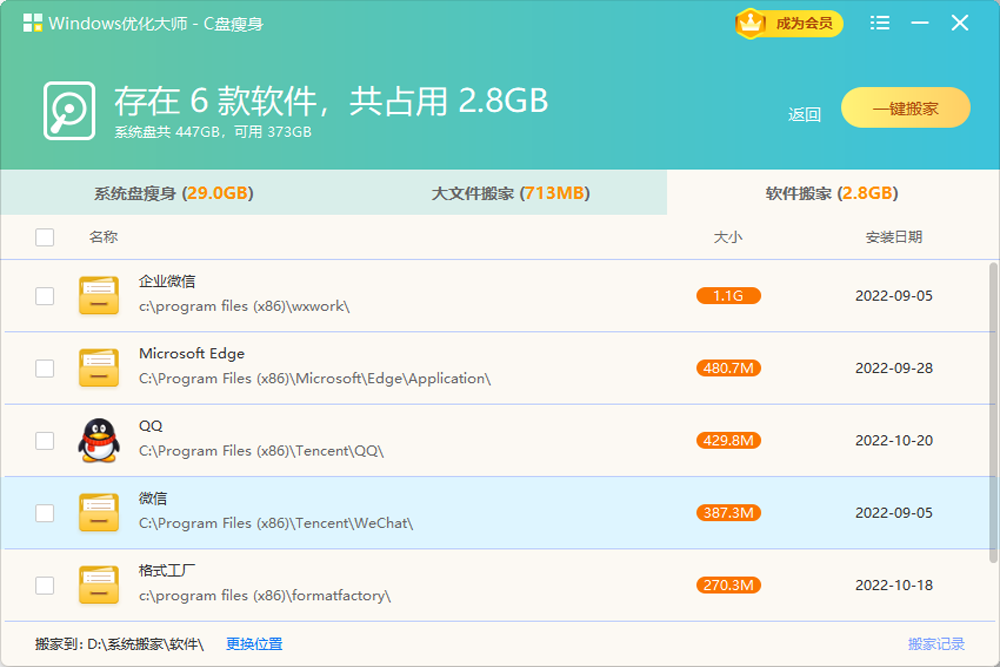The image size is (1000, 667).
Task: Click the Microsoft Edge folder icon
Action: [x=99, y=368]
